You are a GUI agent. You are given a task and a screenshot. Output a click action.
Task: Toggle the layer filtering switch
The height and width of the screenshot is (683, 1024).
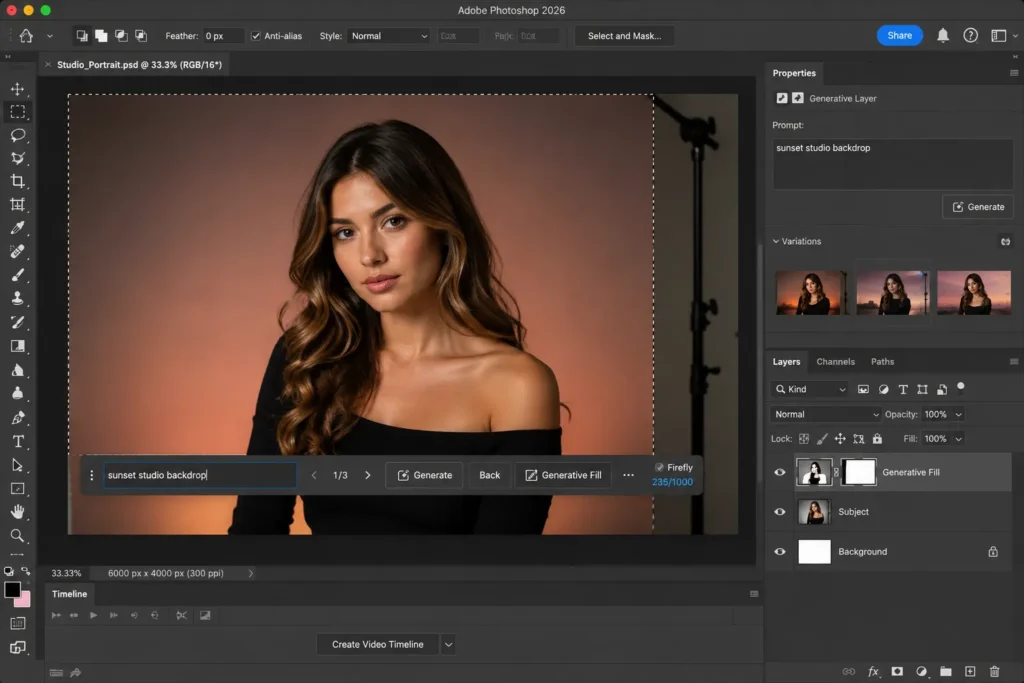click(961, 387)
